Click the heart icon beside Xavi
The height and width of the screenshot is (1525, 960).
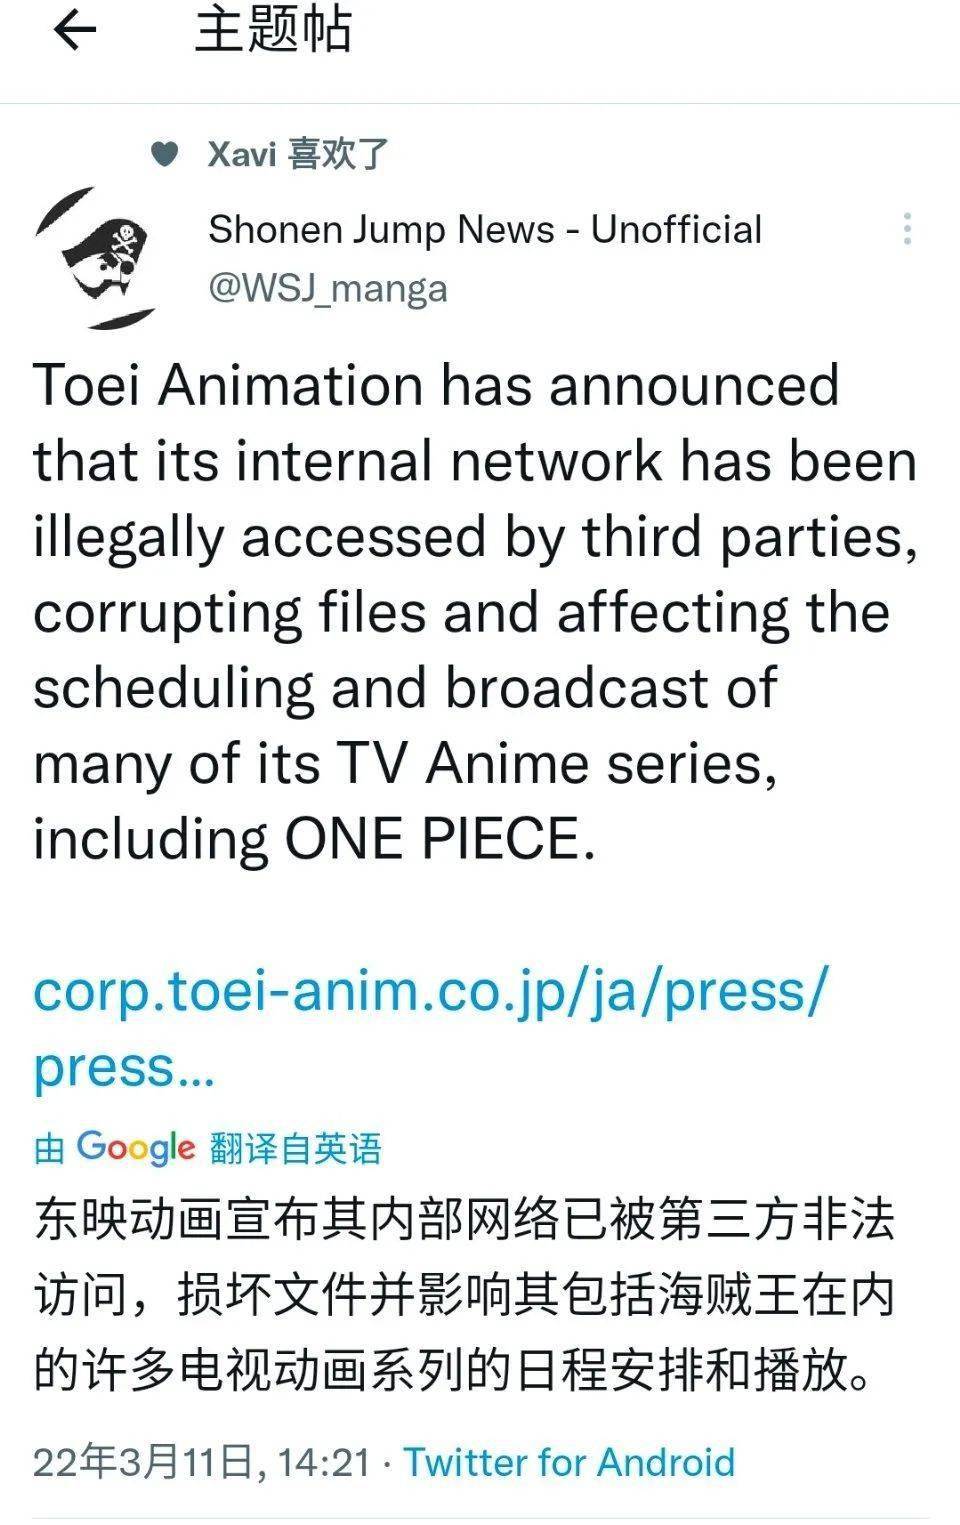[164, 154]
